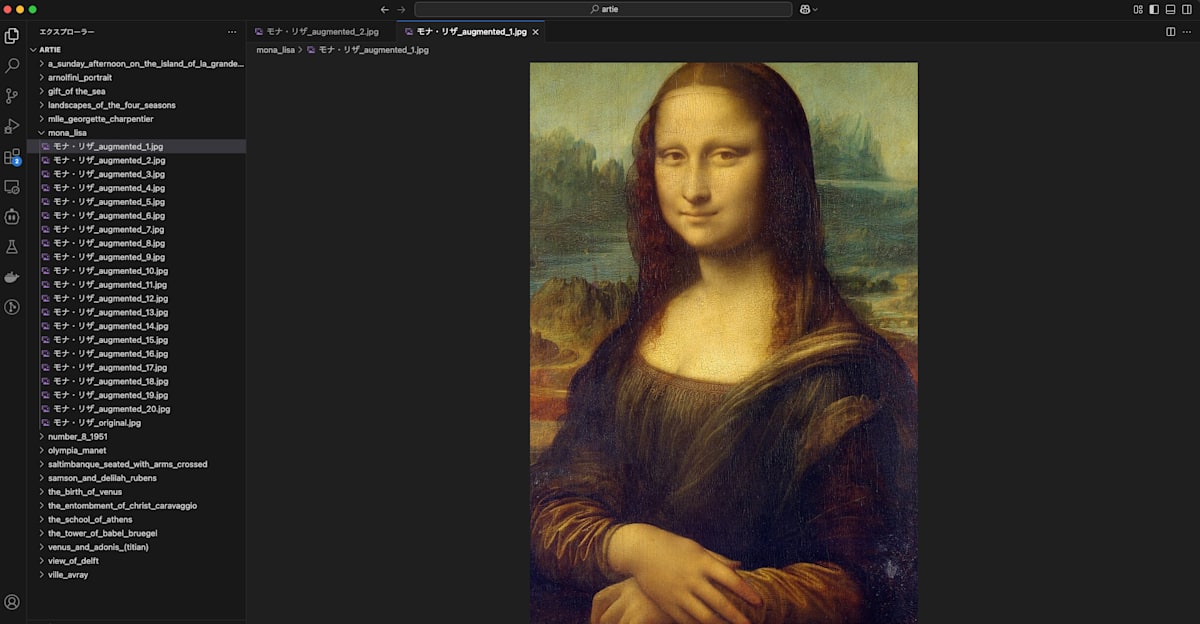The height and width of the screenshot is (624, 1200).
Task: Expand the ville_avray folder
Action: 136,575
